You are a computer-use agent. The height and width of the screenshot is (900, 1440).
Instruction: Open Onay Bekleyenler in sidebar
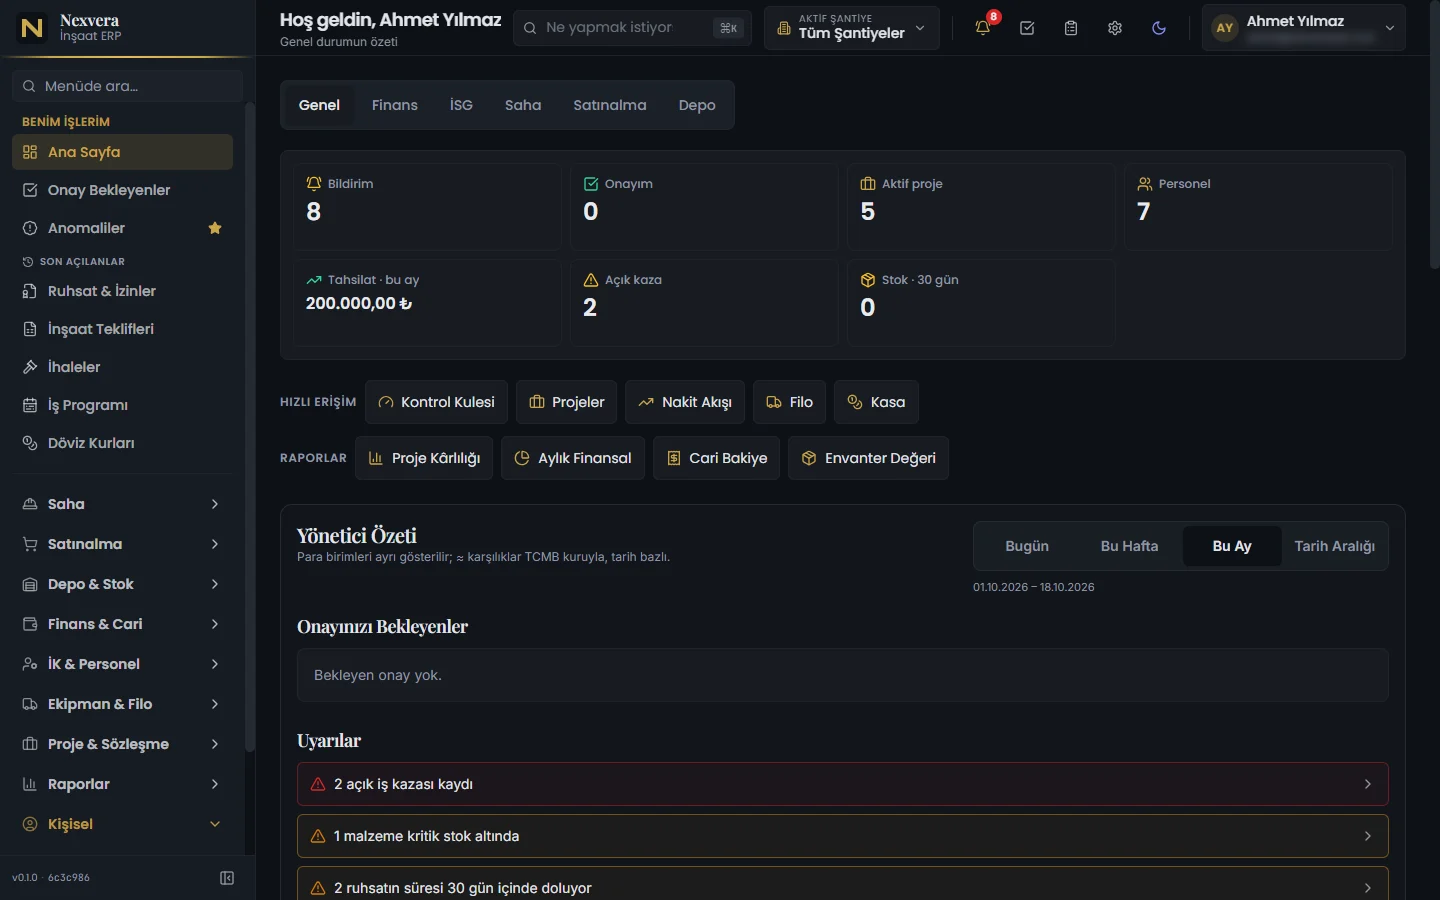[122, 190]
